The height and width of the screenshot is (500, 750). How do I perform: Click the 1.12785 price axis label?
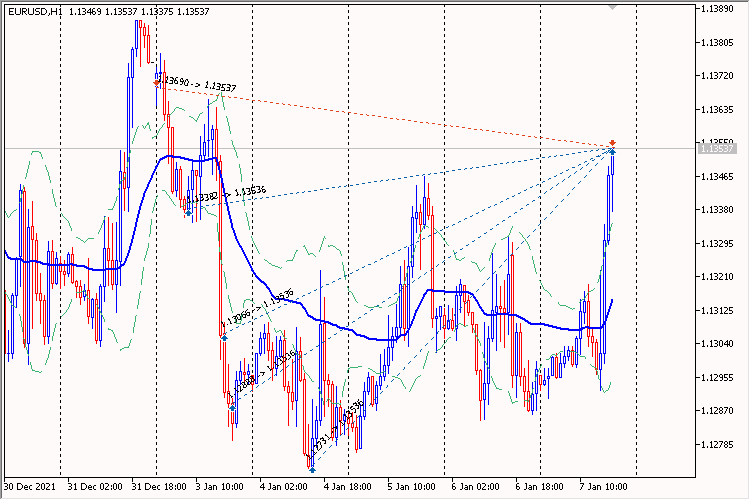pyautogui.click(x=717, y=444)
